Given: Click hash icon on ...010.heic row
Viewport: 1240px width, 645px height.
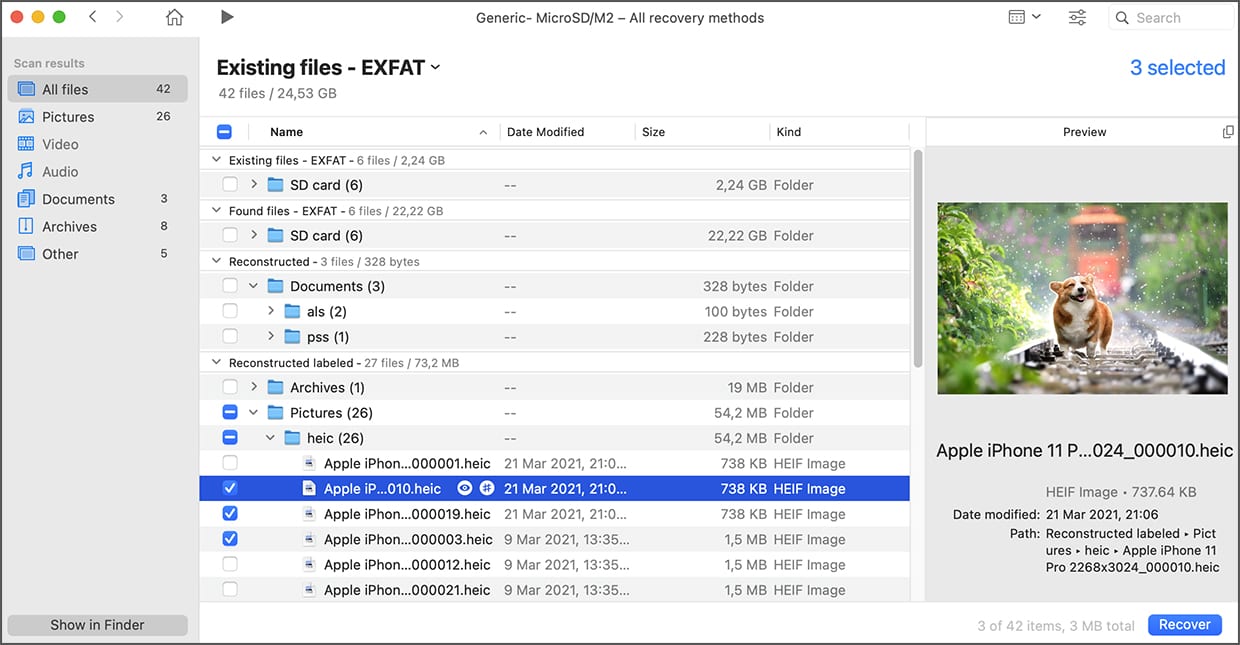Looking at the screenshot, I should (x=487, y=489).
